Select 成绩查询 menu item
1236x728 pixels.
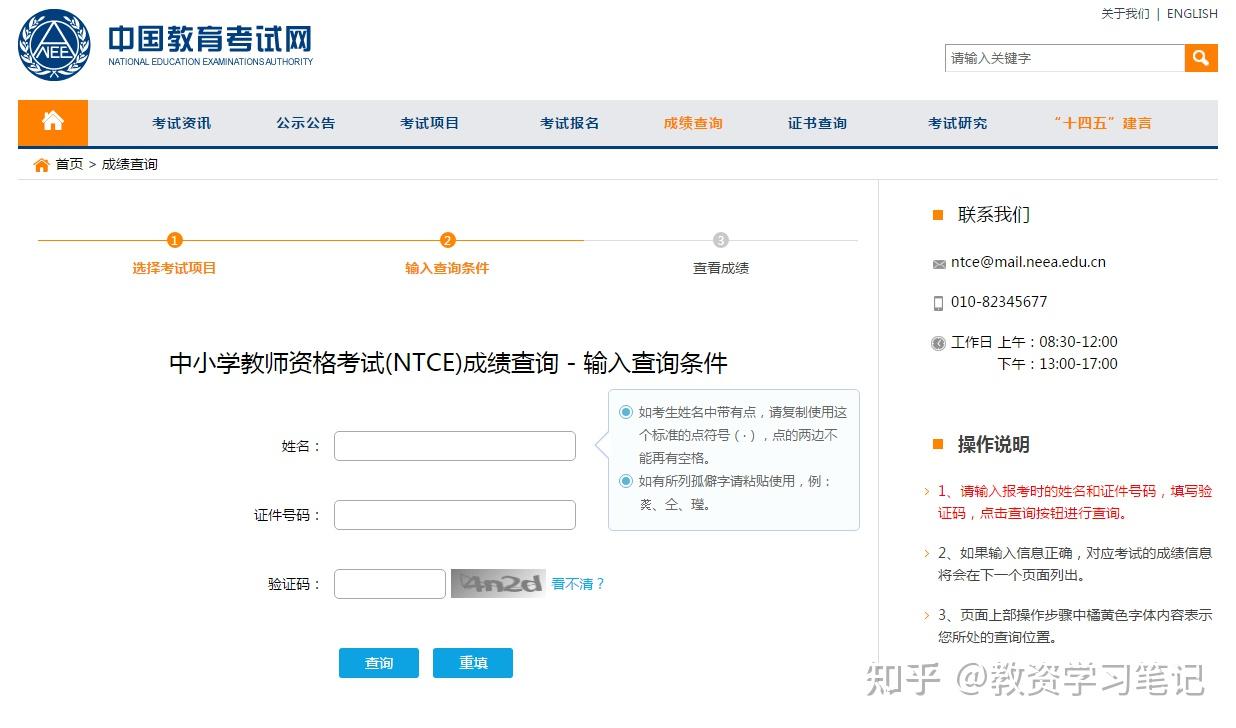[x=693, y=123]
